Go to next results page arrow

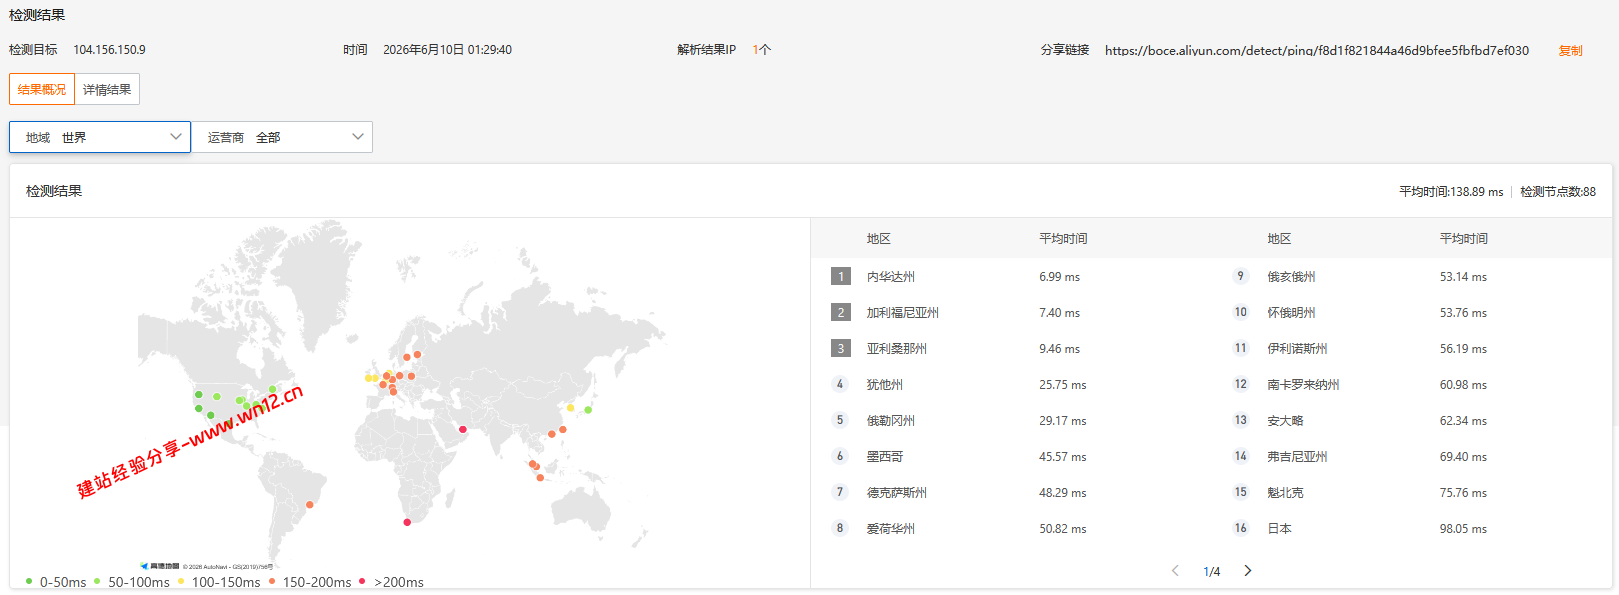pyautogui.click(x=1247, y=571)
